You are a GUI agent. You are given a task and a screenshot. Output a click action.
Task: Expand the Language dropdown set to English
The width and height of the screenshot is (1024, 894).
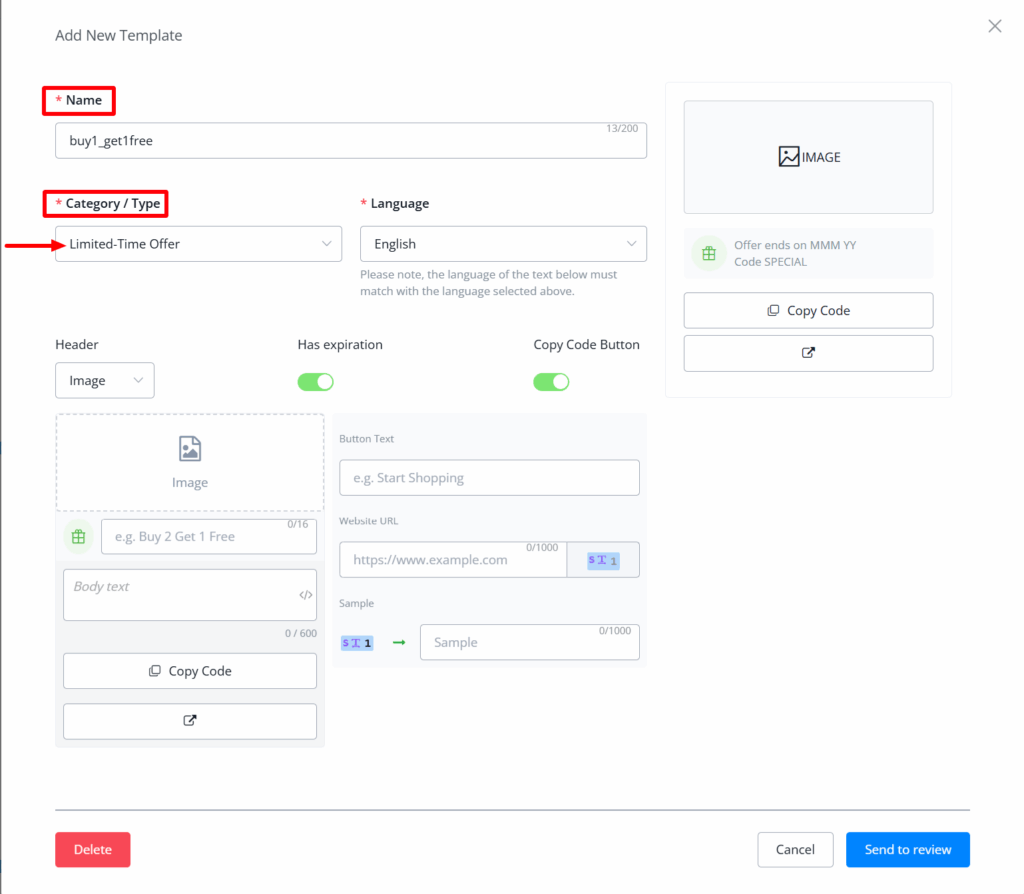click(503, 244)
